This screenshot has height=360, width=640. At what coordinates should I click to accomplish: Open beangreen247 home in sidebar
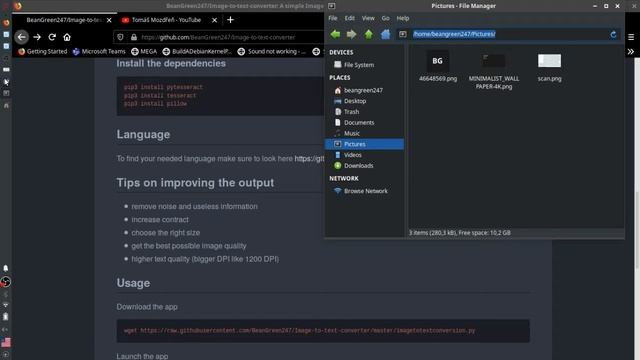click(364, 90)
